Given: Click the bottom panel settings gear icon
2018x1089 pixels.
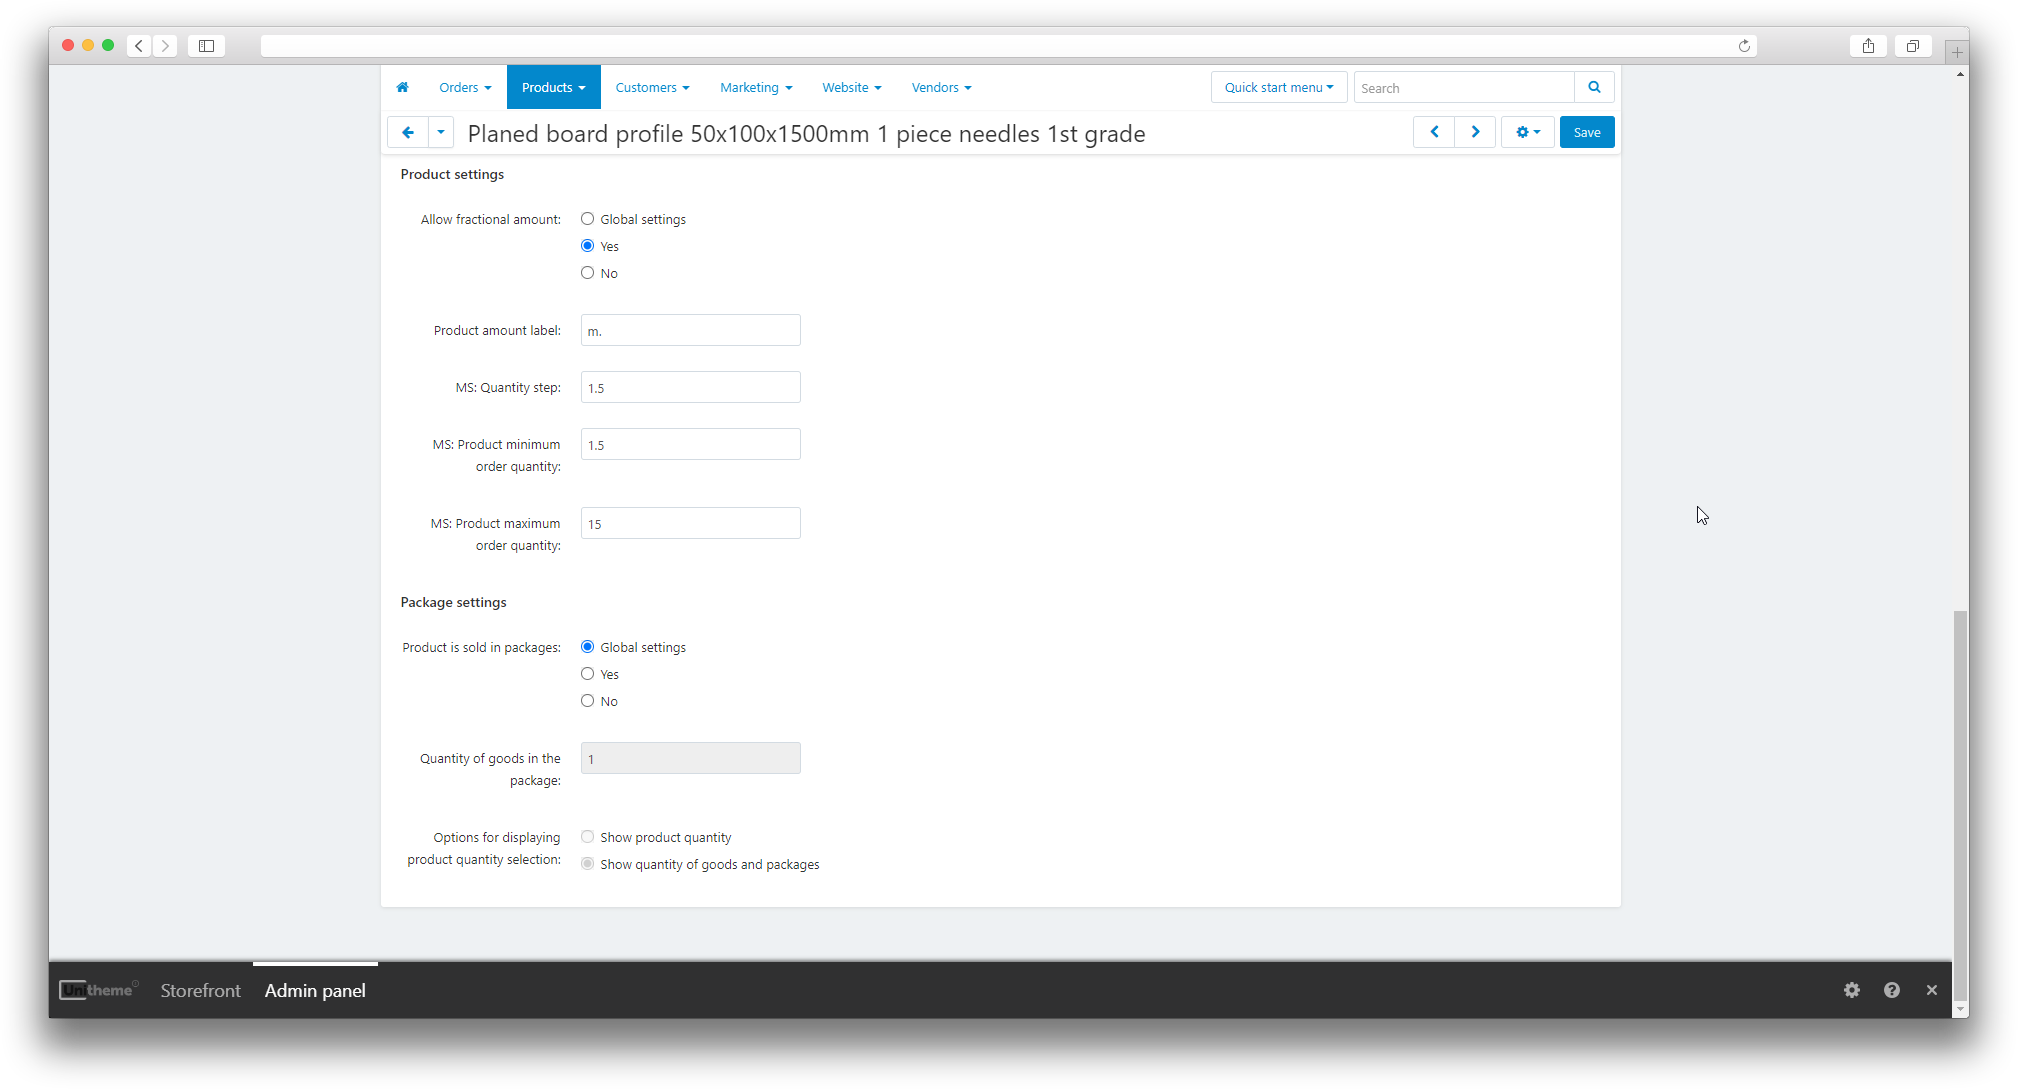Looking at the screenshot, I should [x=1852, y=990].
